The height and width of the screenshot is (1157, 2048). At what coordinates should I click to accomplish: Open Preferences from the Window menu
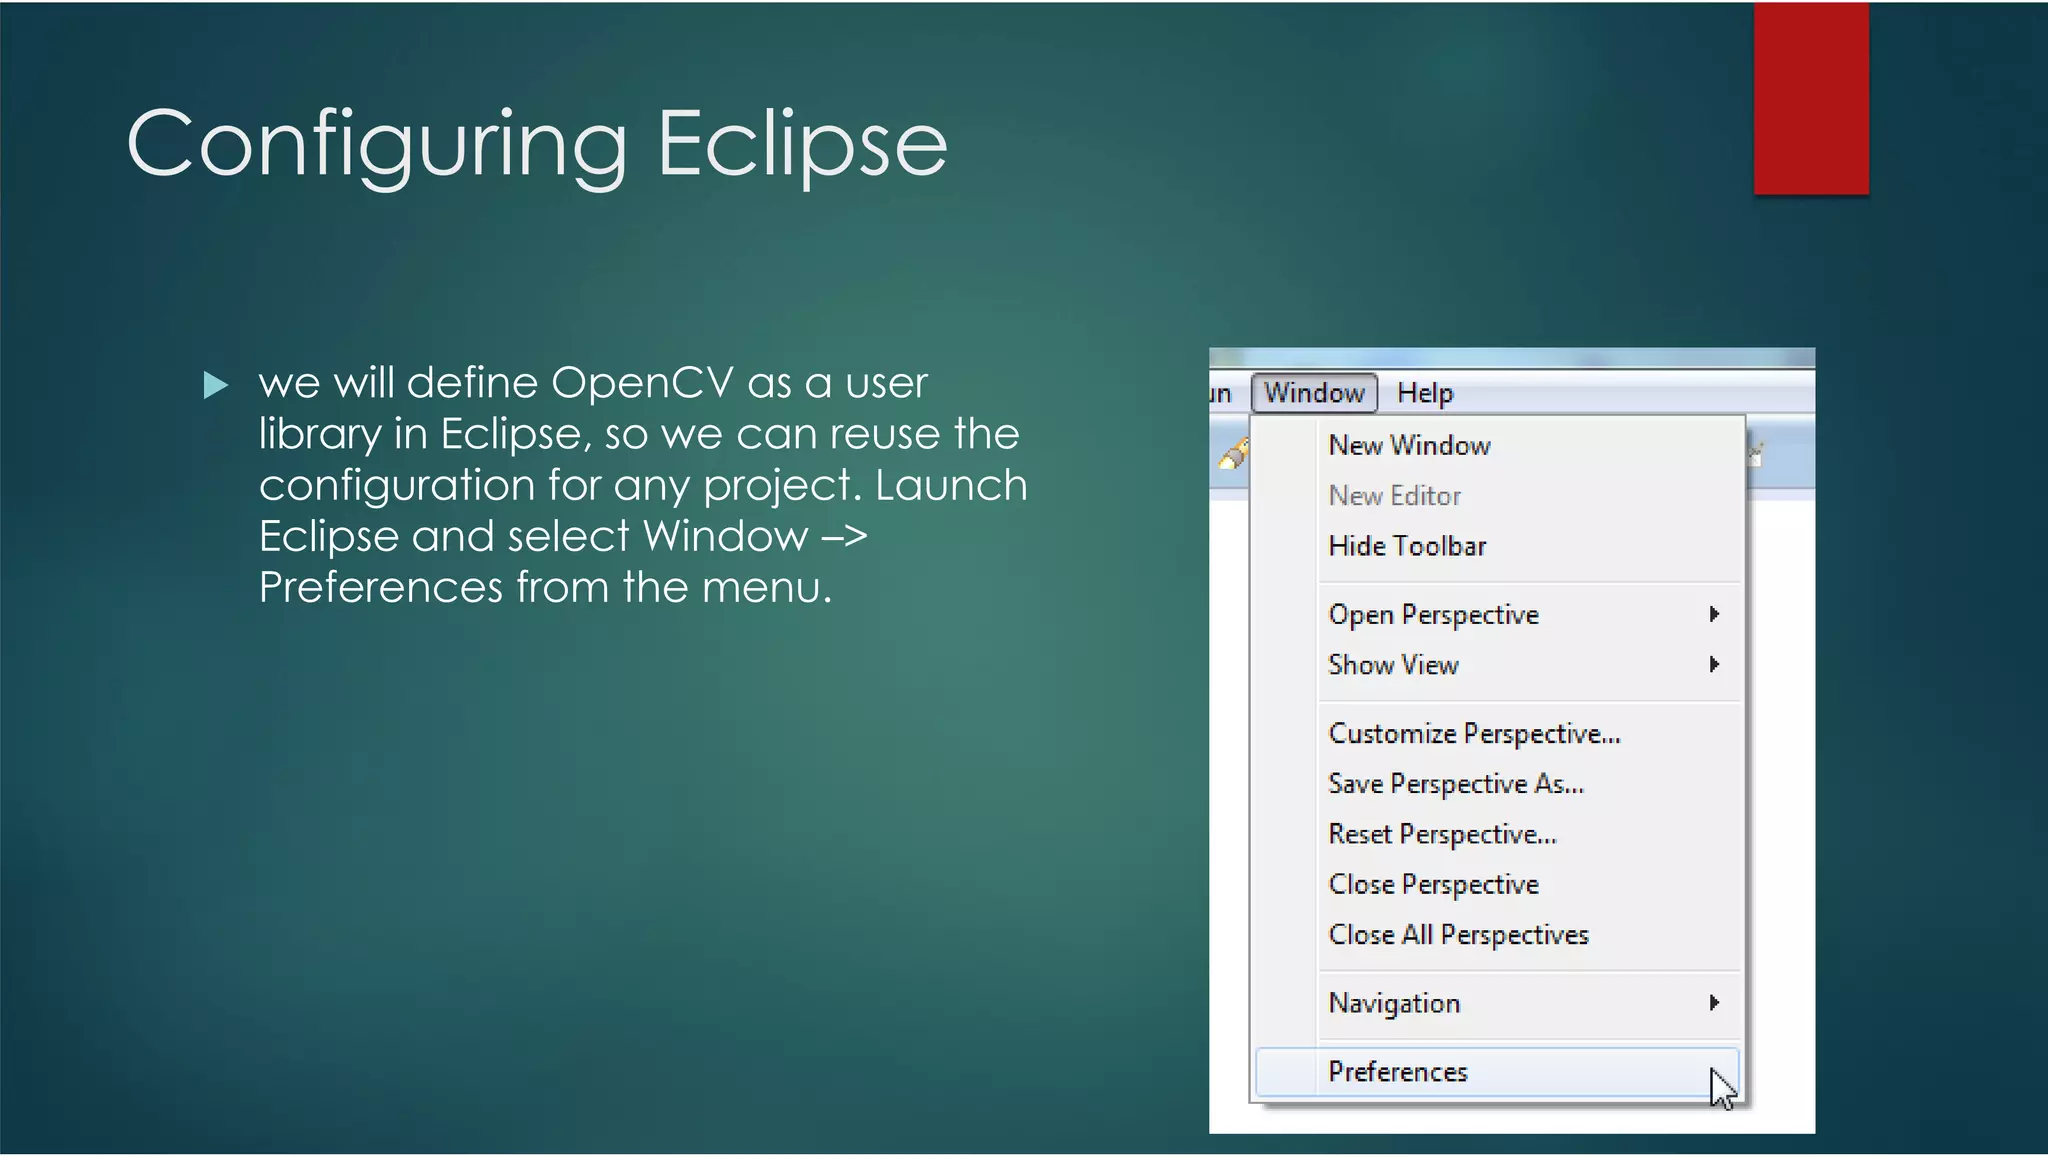point(1397,1072)
